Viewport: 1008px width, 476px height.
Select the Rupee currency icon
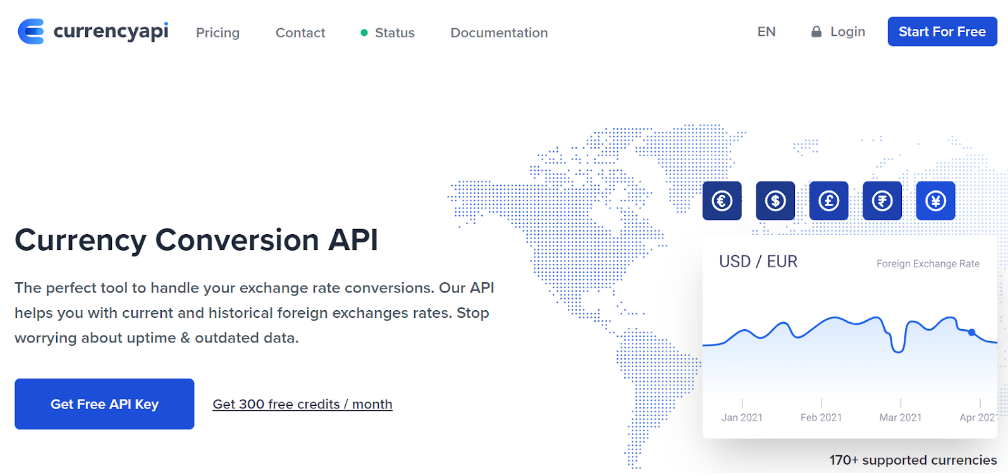click(x=882, y=201)
